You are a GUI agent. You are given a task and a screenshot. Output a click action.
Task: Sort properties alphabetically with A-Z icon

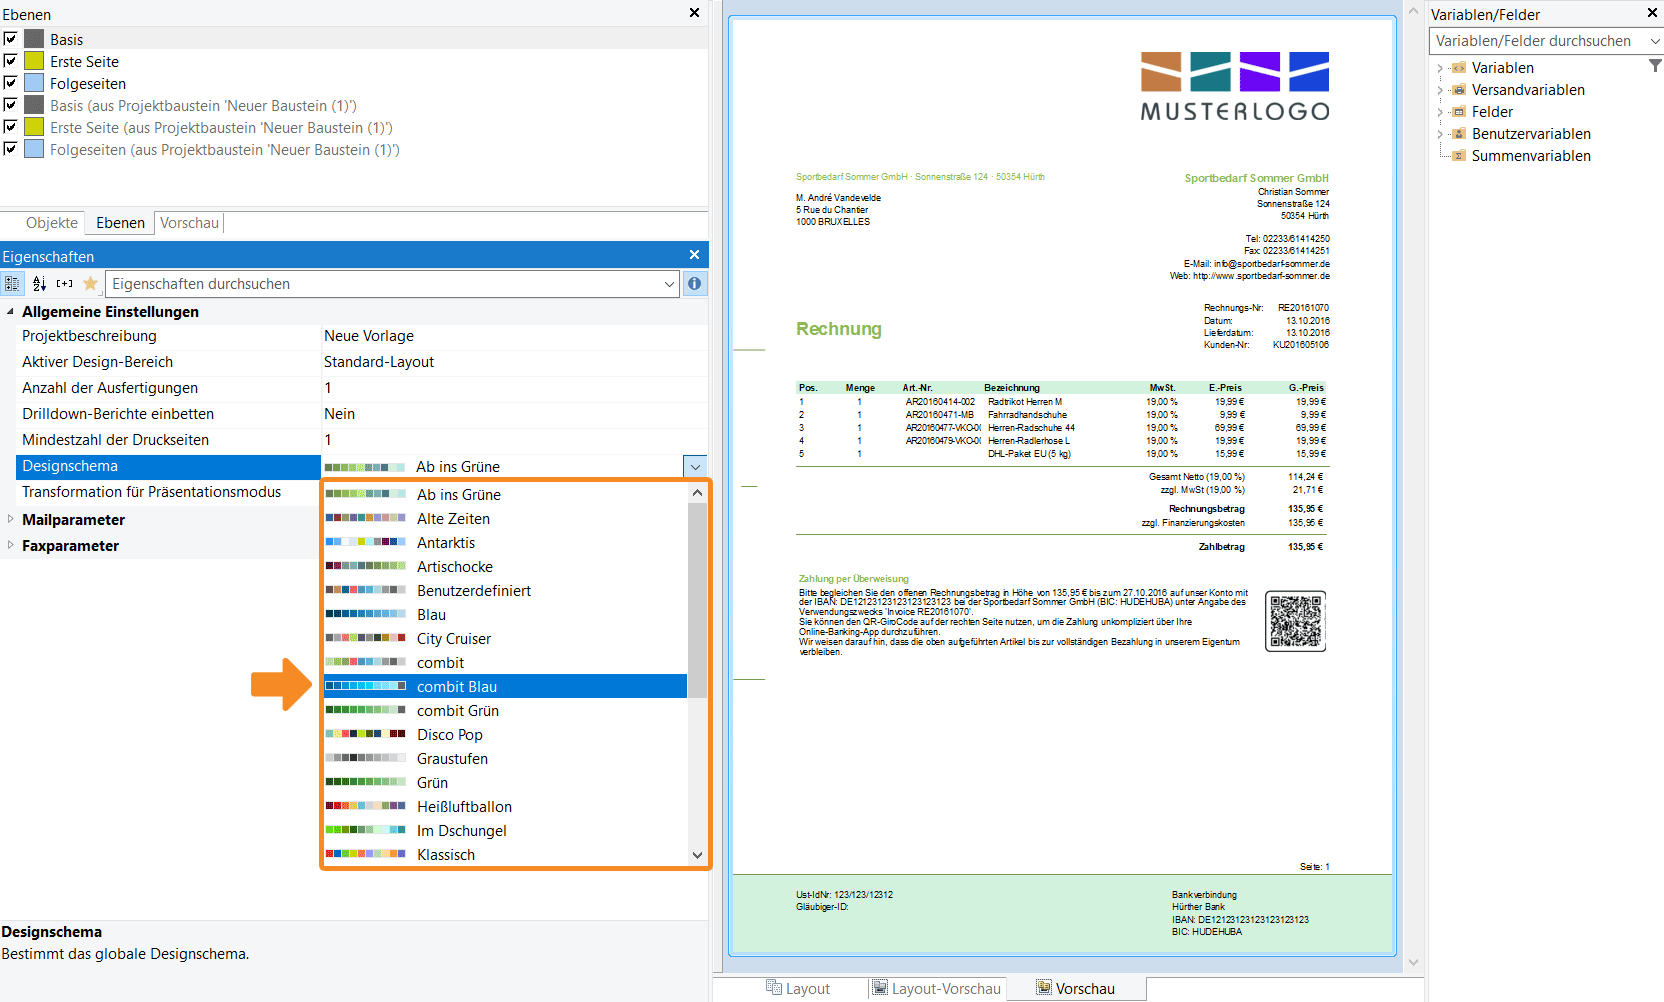39,284
